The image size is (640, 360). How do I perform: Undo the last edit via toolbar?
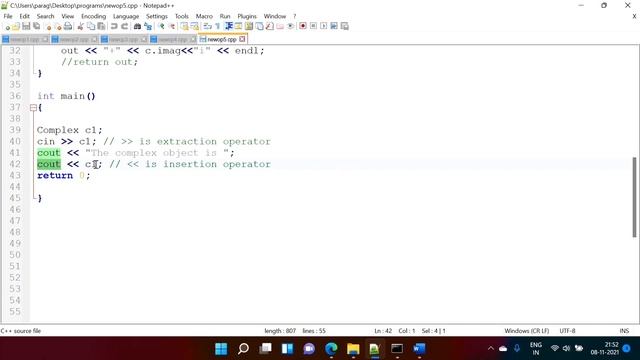(114, 26)
